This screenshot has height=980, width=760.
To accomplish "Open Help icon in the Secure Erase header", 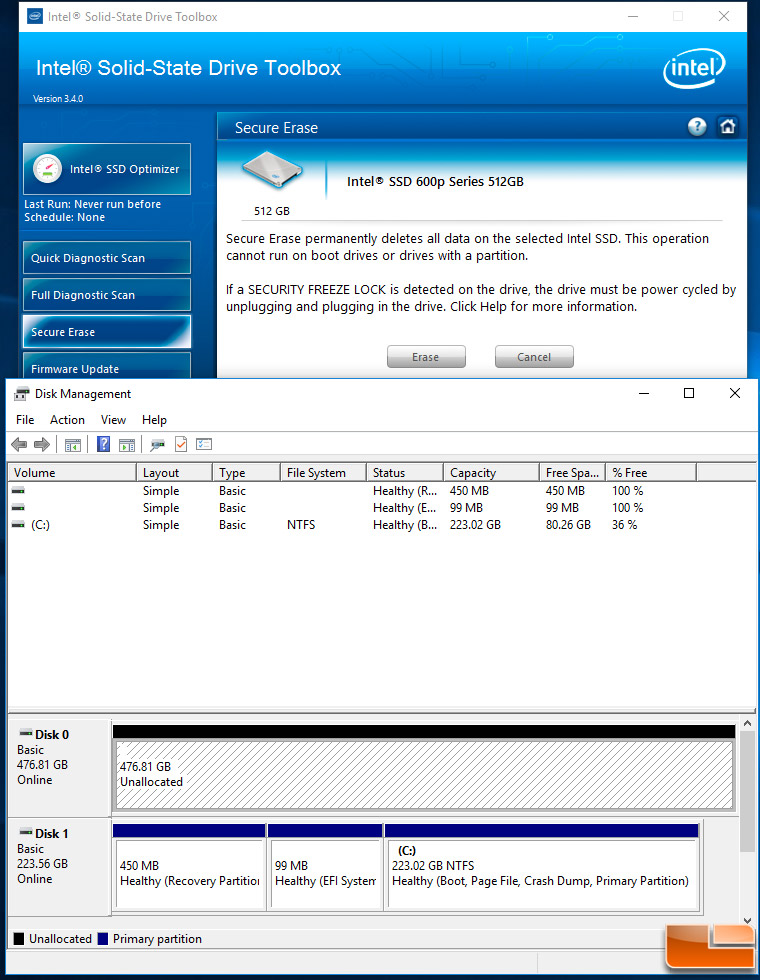I will tap(697, 127).
